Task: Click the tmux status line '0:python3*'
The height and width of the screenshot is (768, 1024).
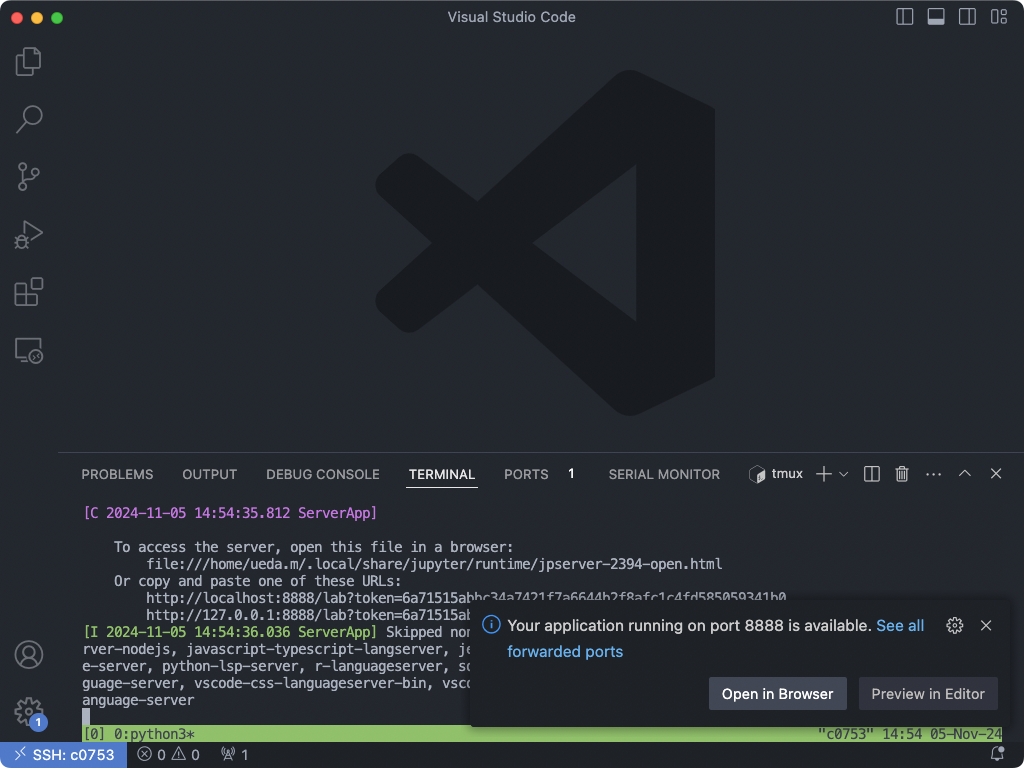Action: click(x=154, y=734)
